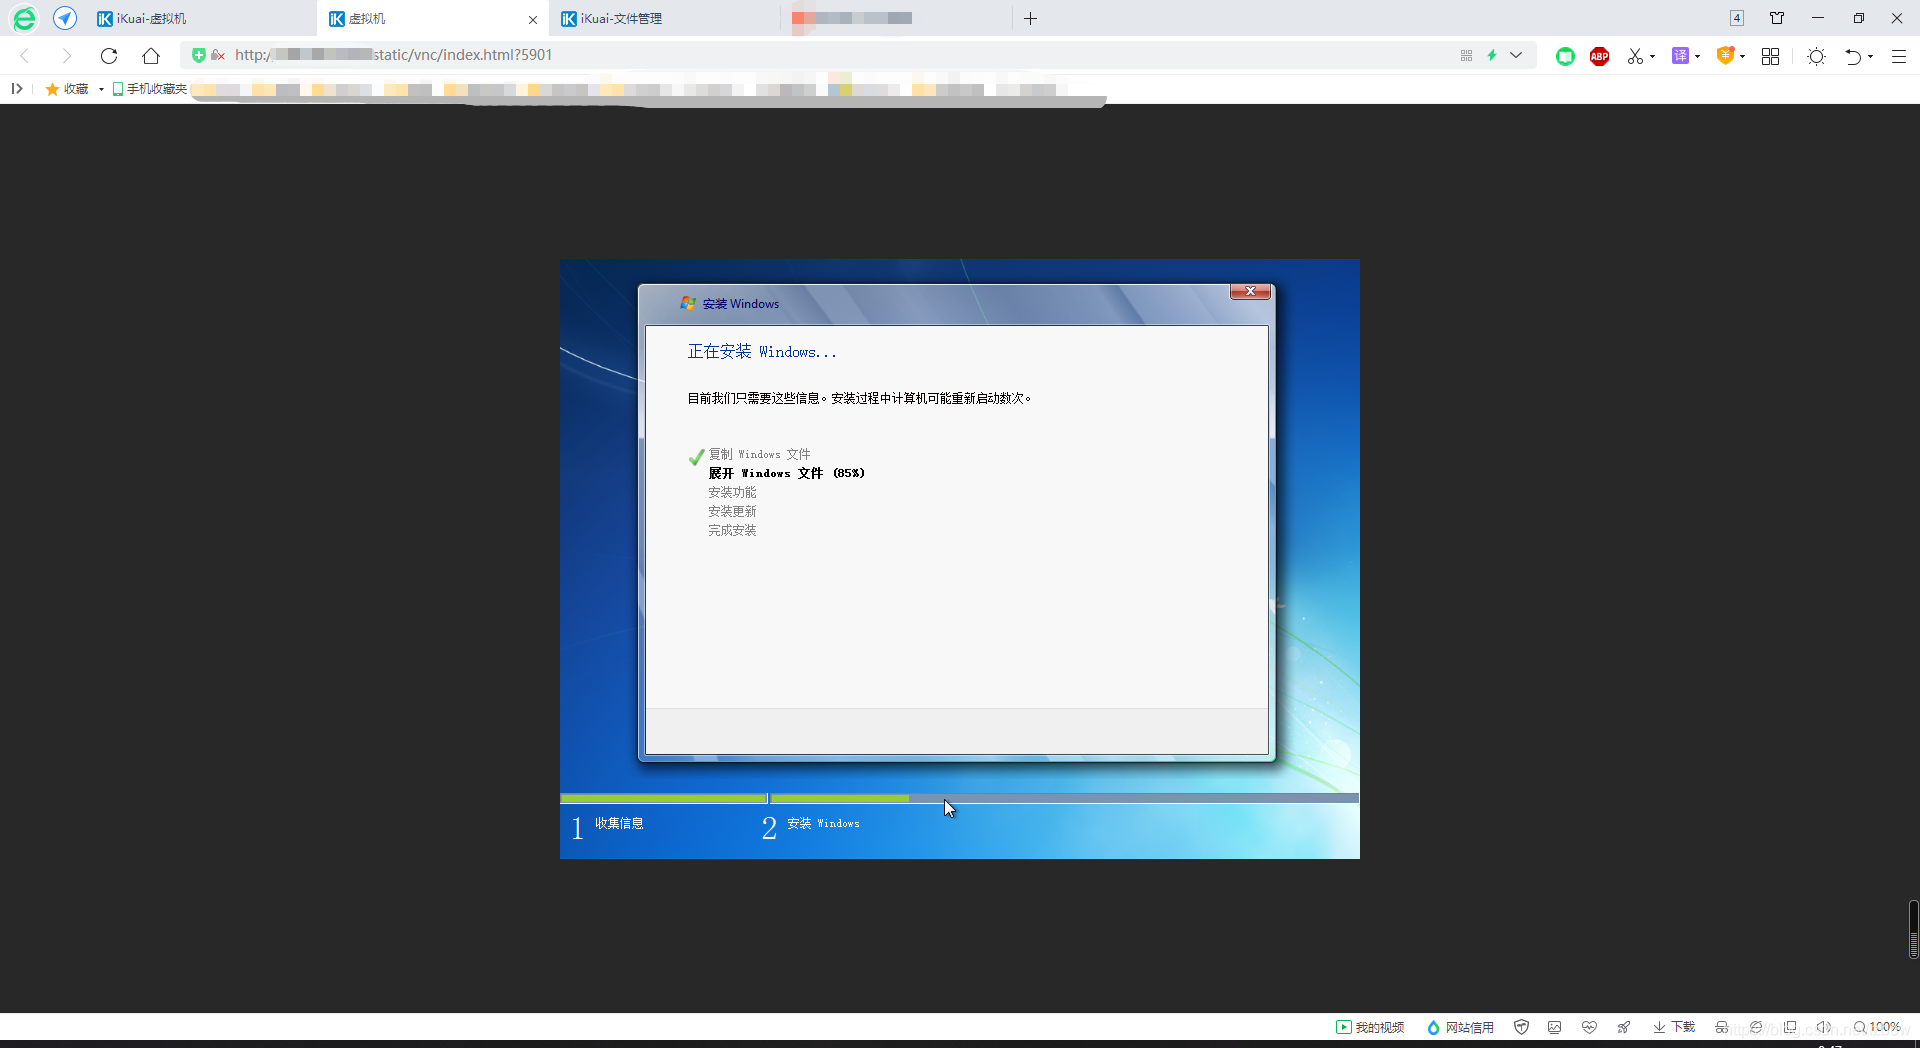Click the 复制 Windows 文件 completed step
This screenshot has height=1048, width=1920.
[x=759, y=454]
